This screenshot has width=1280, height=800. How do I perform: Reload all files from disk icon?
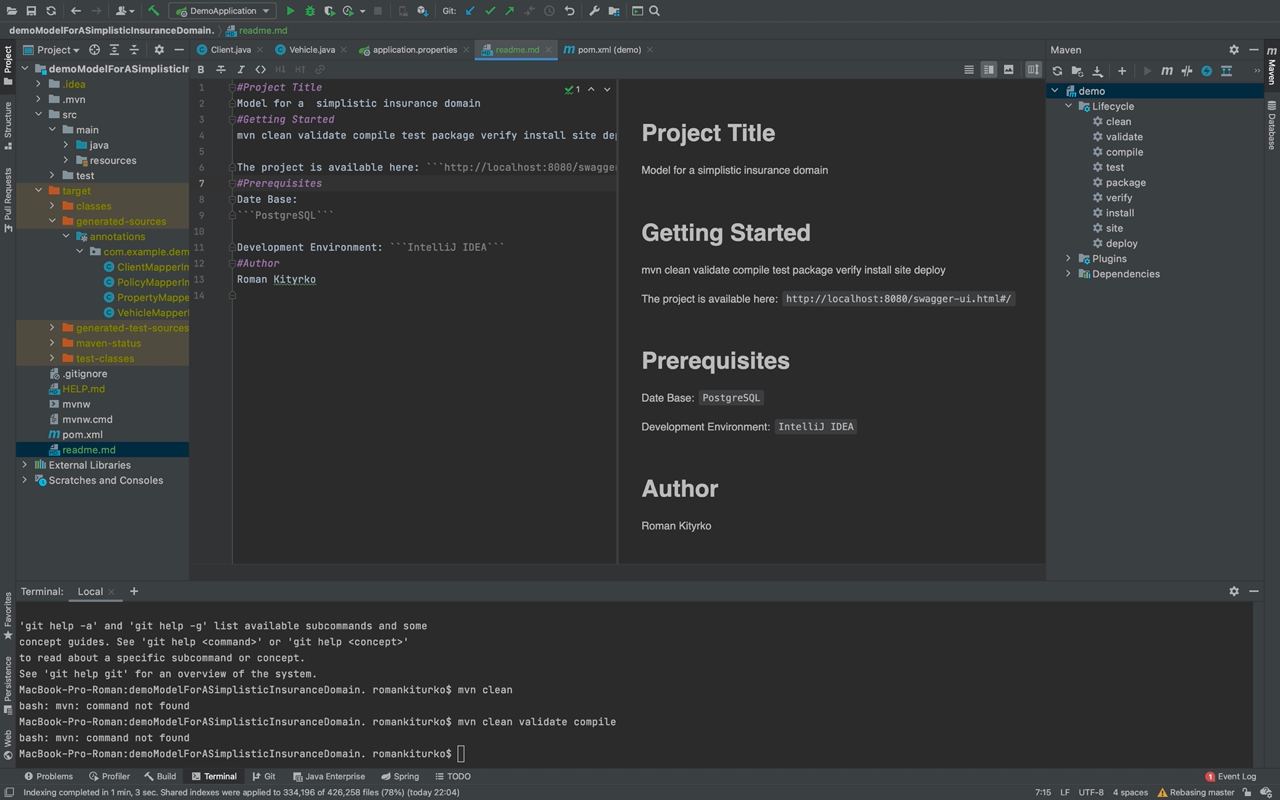pyautogui.click(x=51, y=11)
